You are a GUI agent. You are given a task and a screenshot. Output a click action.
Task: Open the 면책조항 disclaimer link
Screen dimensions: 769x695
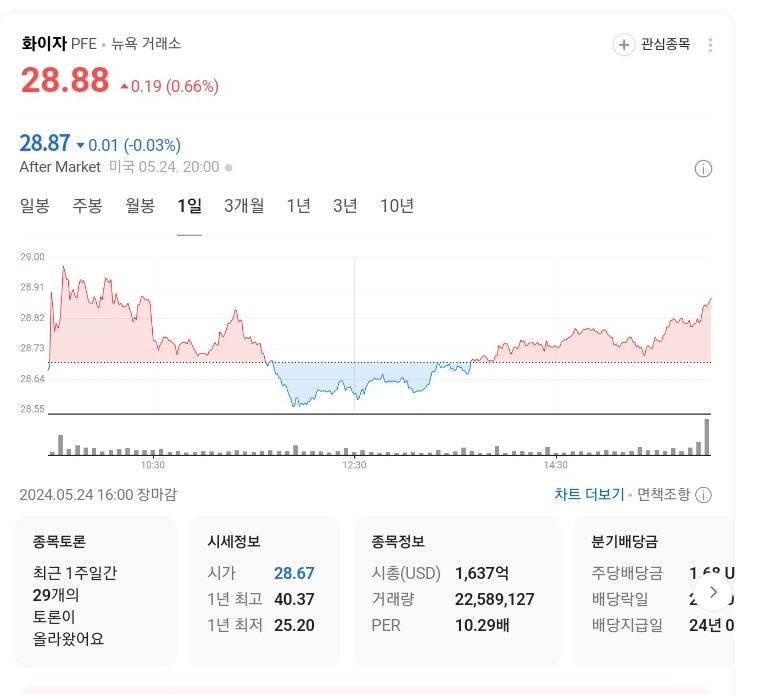pos(663,494)
